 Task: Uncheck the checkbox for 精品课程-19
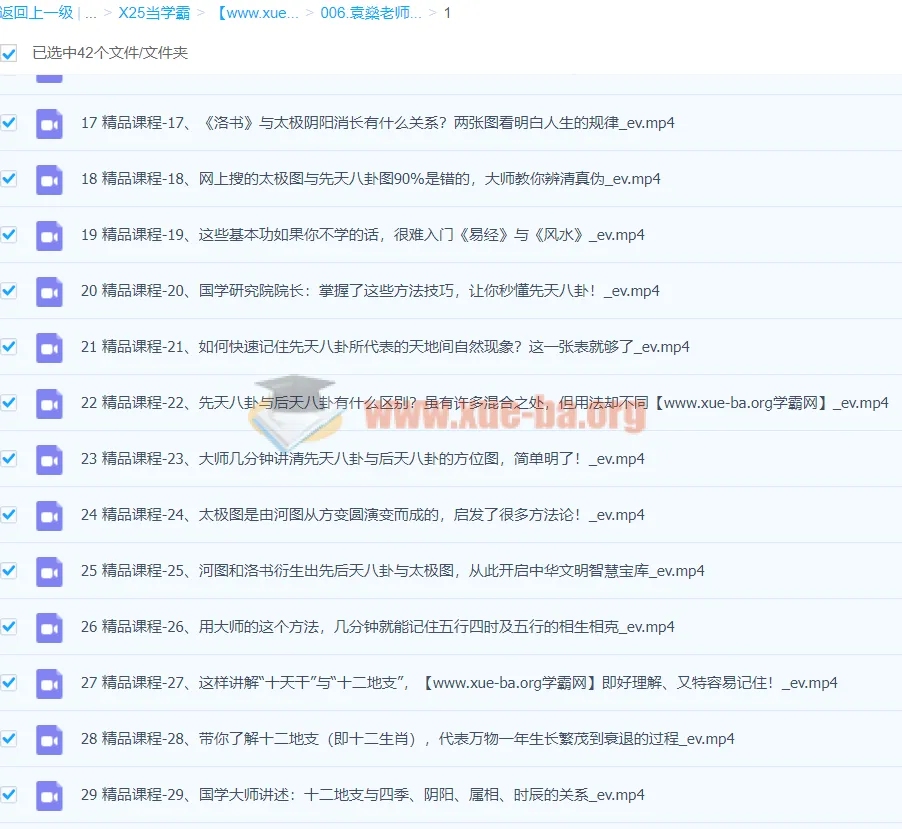tap(10, 235)
